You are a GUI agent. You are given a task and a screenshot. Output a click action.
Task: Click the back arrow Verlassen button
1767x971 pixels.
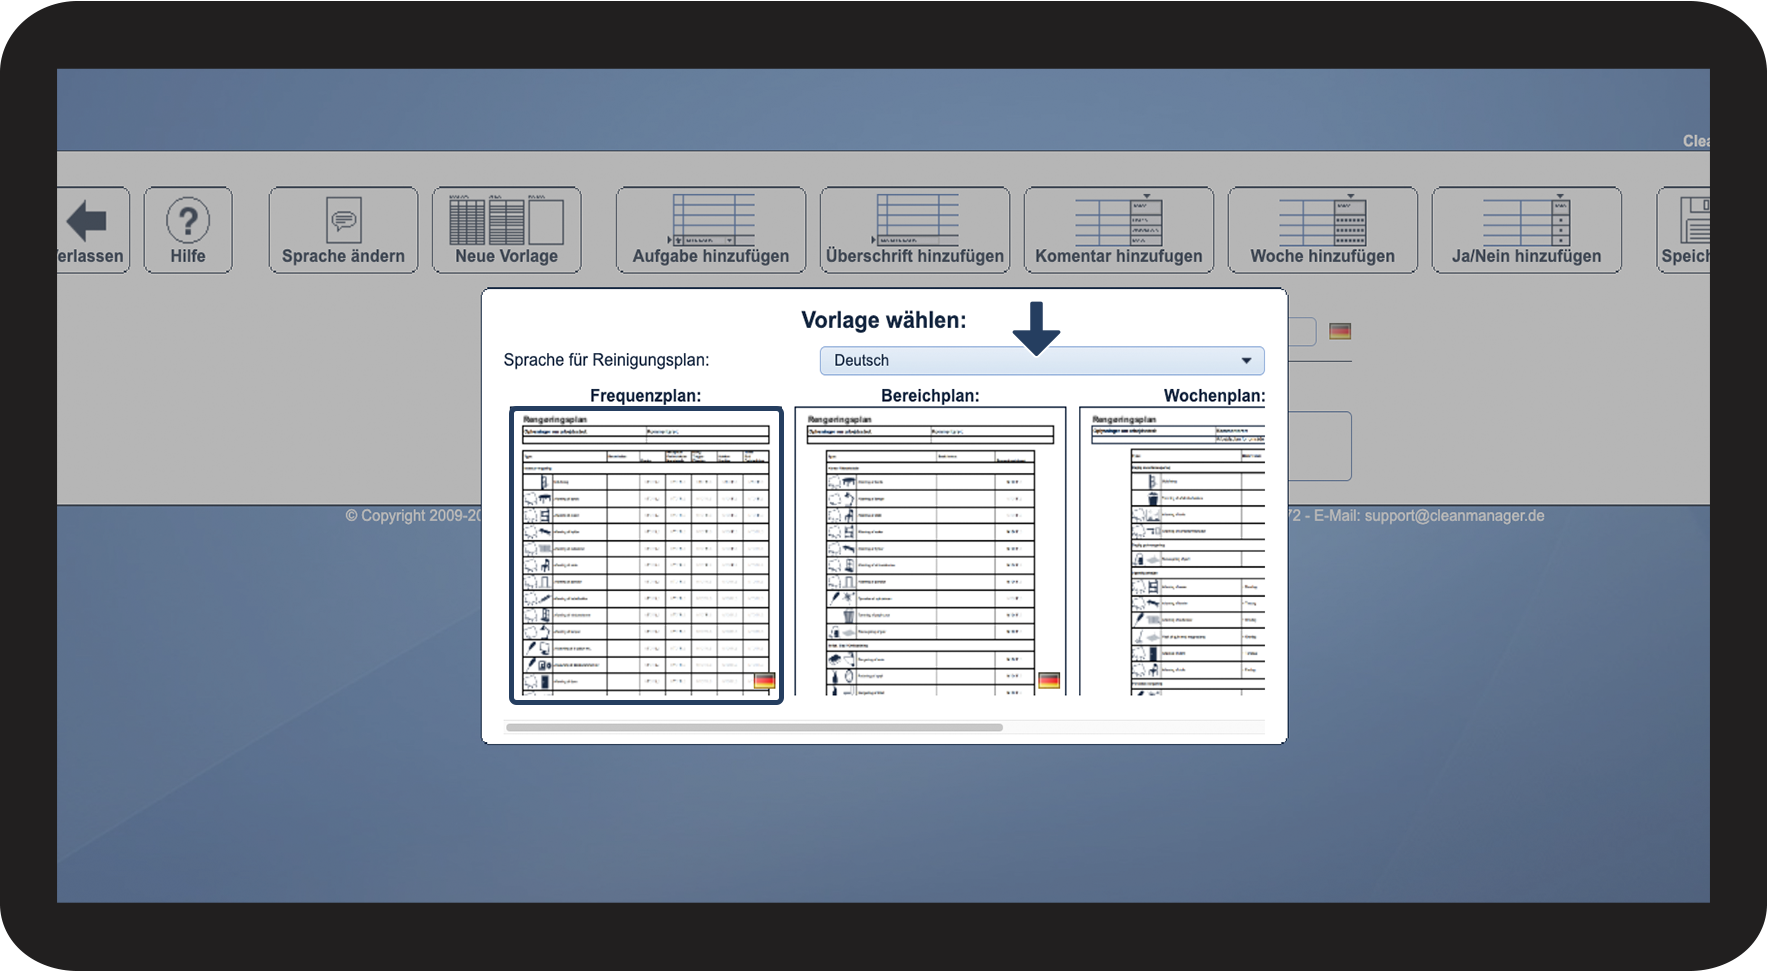tap(93, 230)
